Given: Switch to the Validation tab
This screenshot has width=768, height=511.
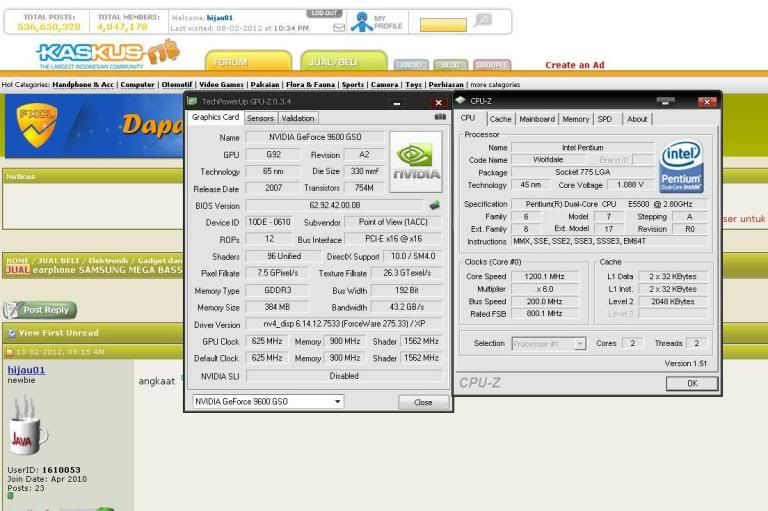Looking at the screenshot, I should [x=298, y=119].
